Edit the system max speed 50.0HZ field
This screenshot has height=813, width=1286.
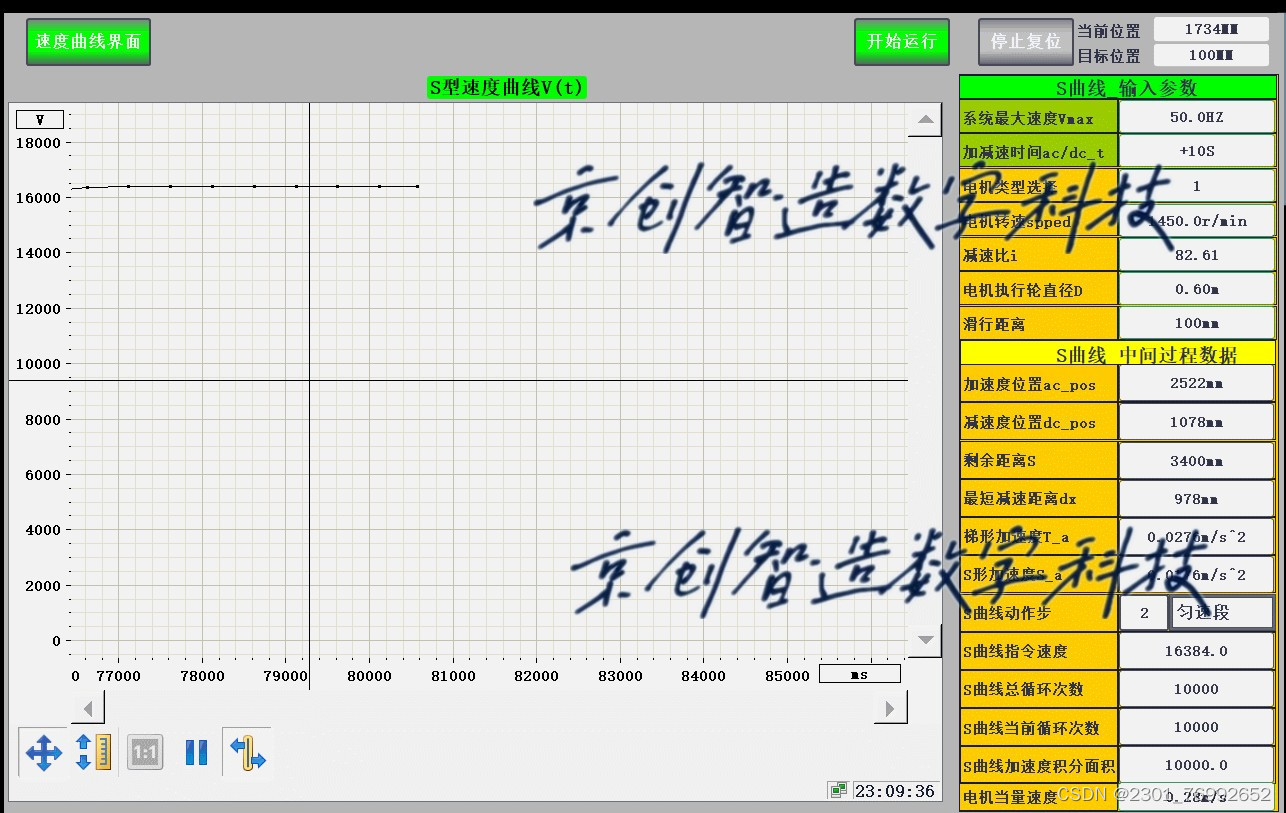[x=1197, y=117]
